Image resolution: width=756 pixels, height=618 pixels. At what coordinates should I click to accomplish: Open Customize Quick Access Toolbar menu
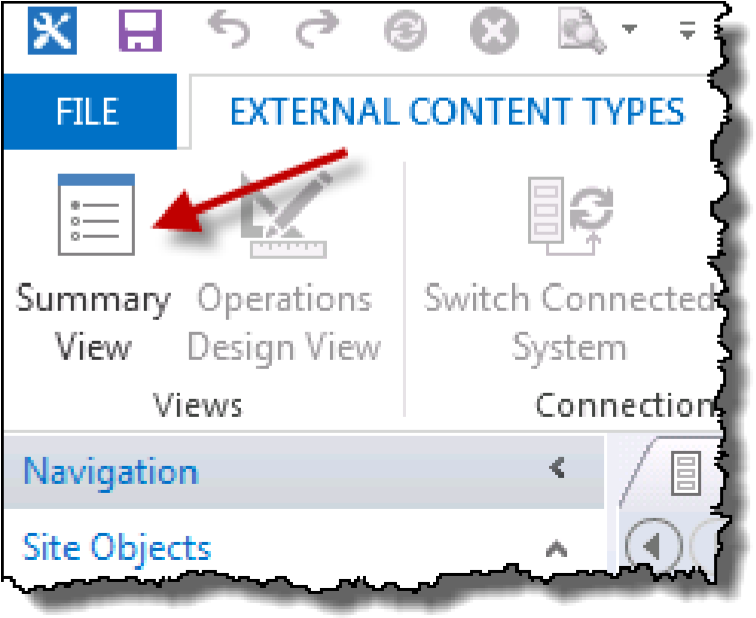tap(688, 30)
